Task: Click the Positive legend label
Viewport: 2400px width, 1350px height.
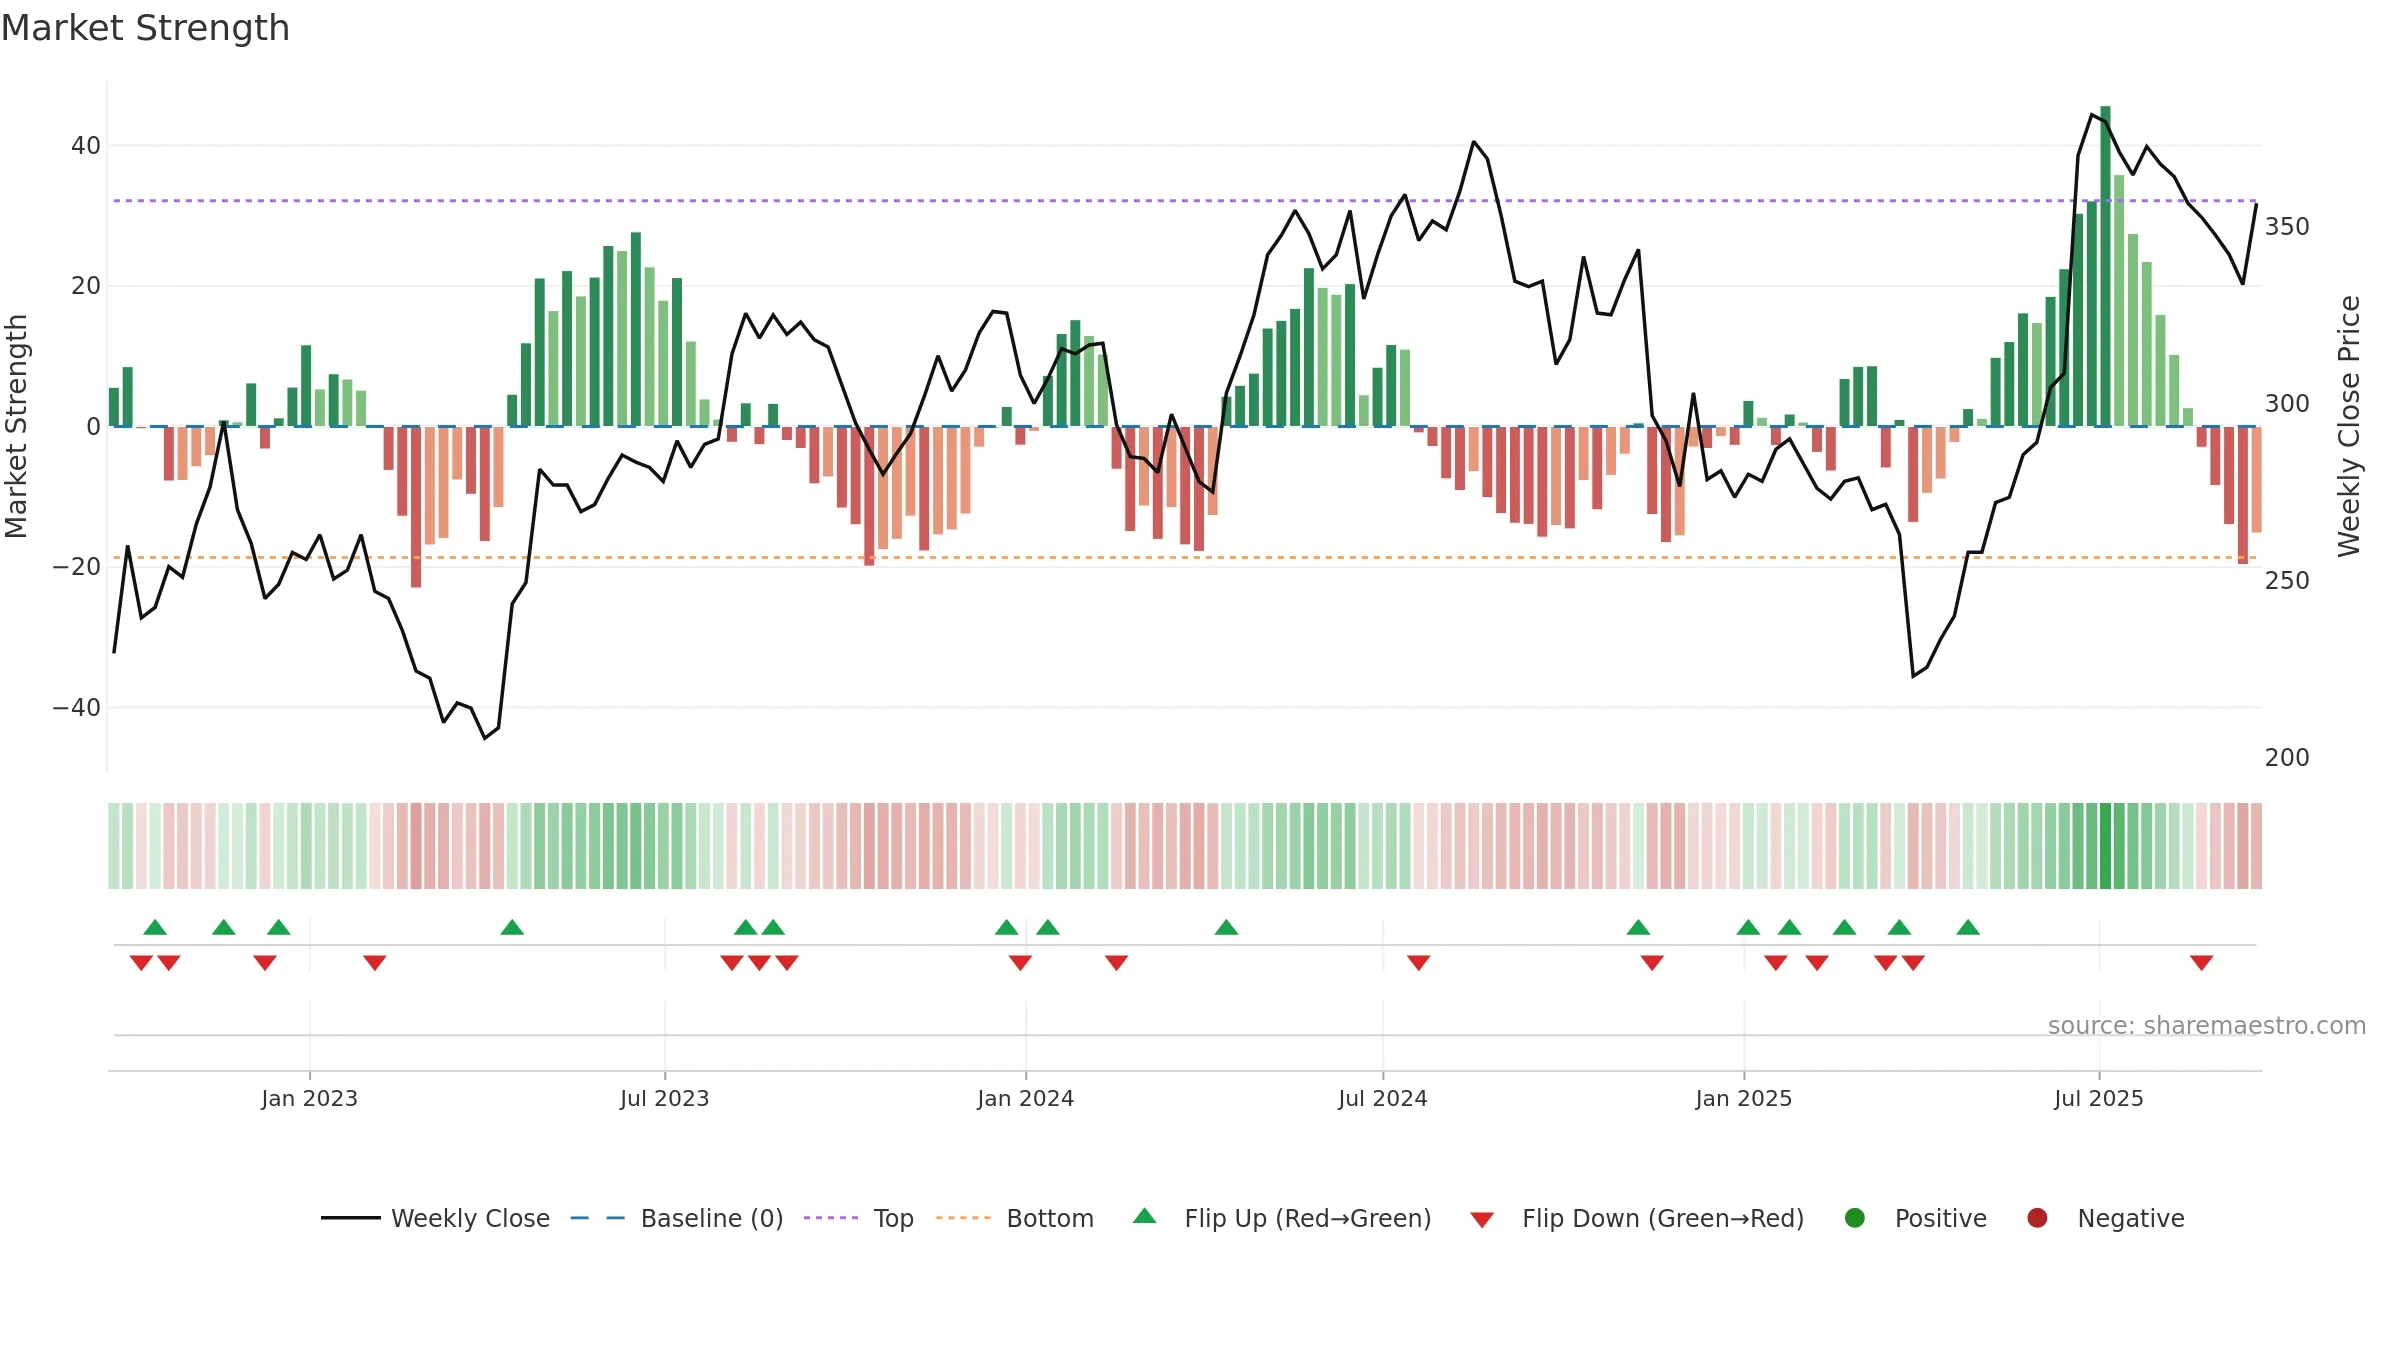Action: [1941, 1218]
